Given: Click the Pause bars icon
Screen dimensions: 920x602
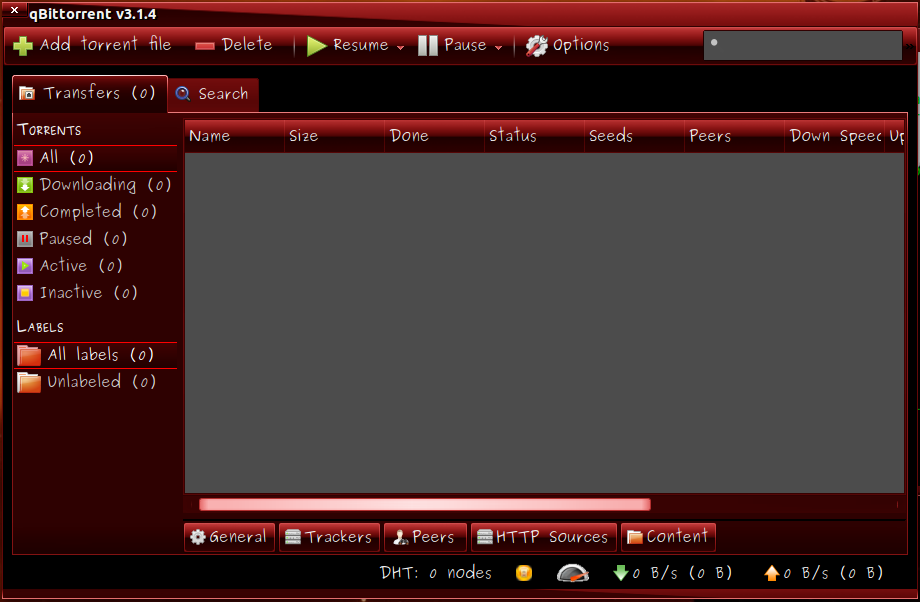Looking at the screenshot, I should pyautogui.click(x=428, y=46).
